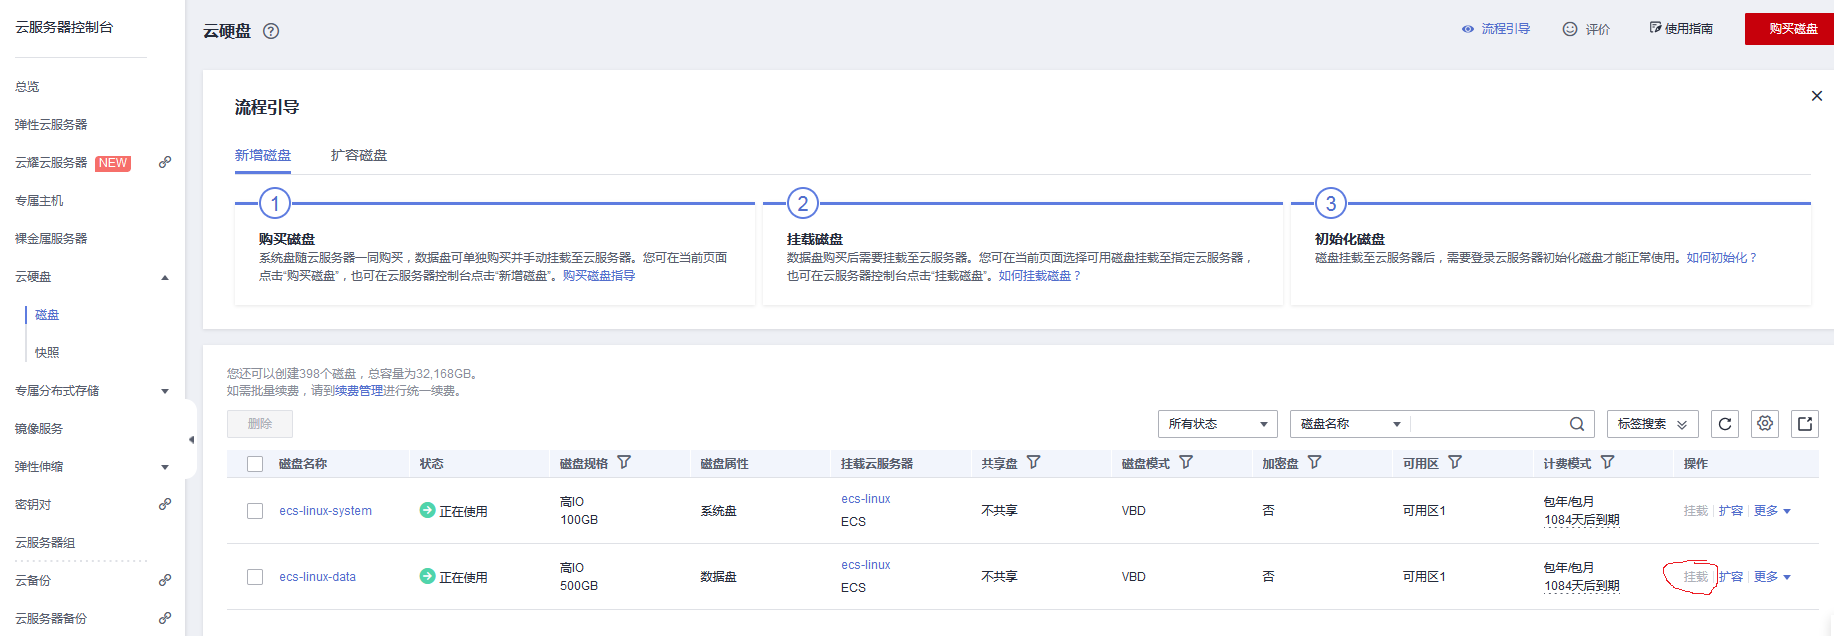Click status icon for ecs-linux-system

coord(427,510)
